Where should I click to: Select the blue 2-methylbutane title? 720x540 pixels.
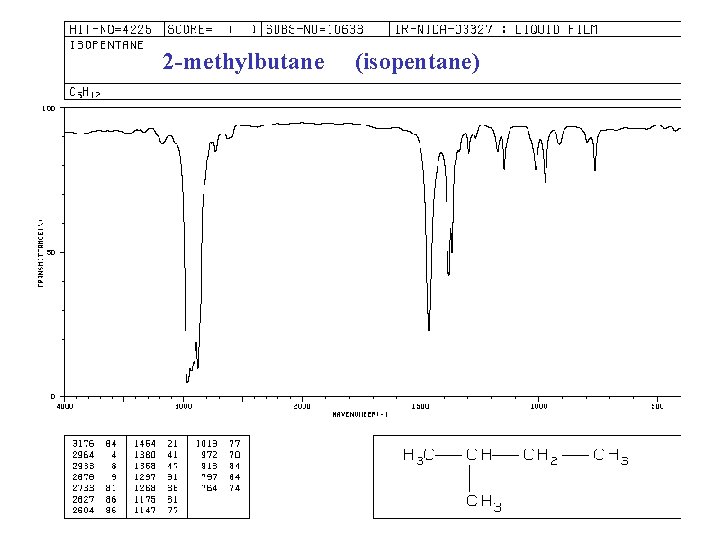click(243, 62)
